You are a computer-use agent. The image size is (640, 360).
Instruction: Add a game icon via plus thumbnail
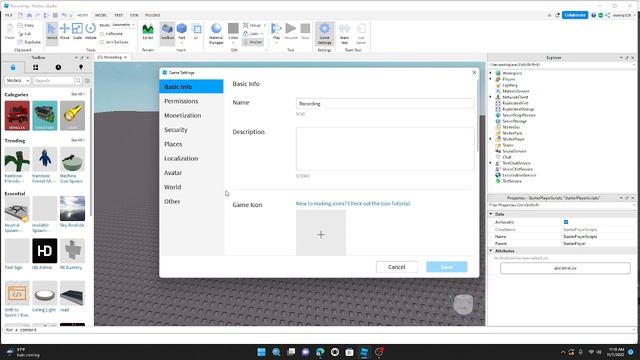point(321,233)
